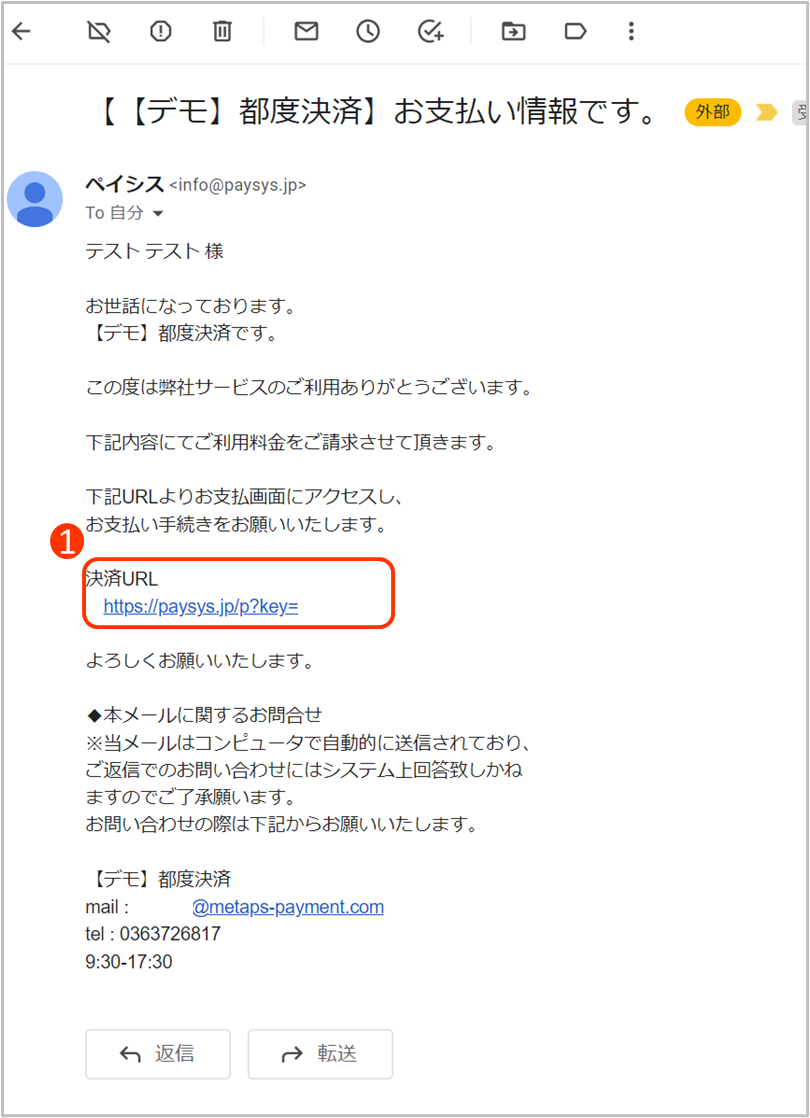This screenshot has height=1118, width=810.
Task: Click the email subject heading
Action: 378,112
